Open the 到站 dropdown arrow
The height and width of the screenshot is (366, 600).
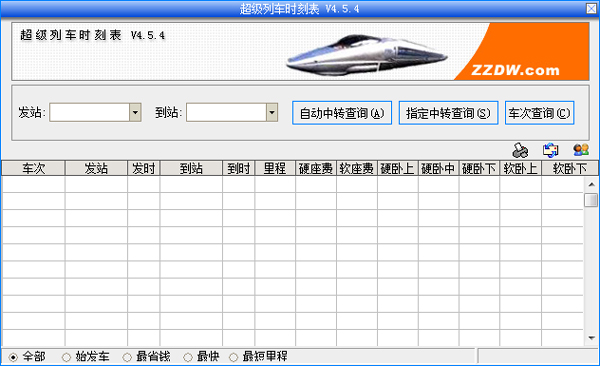coord(272,113)
